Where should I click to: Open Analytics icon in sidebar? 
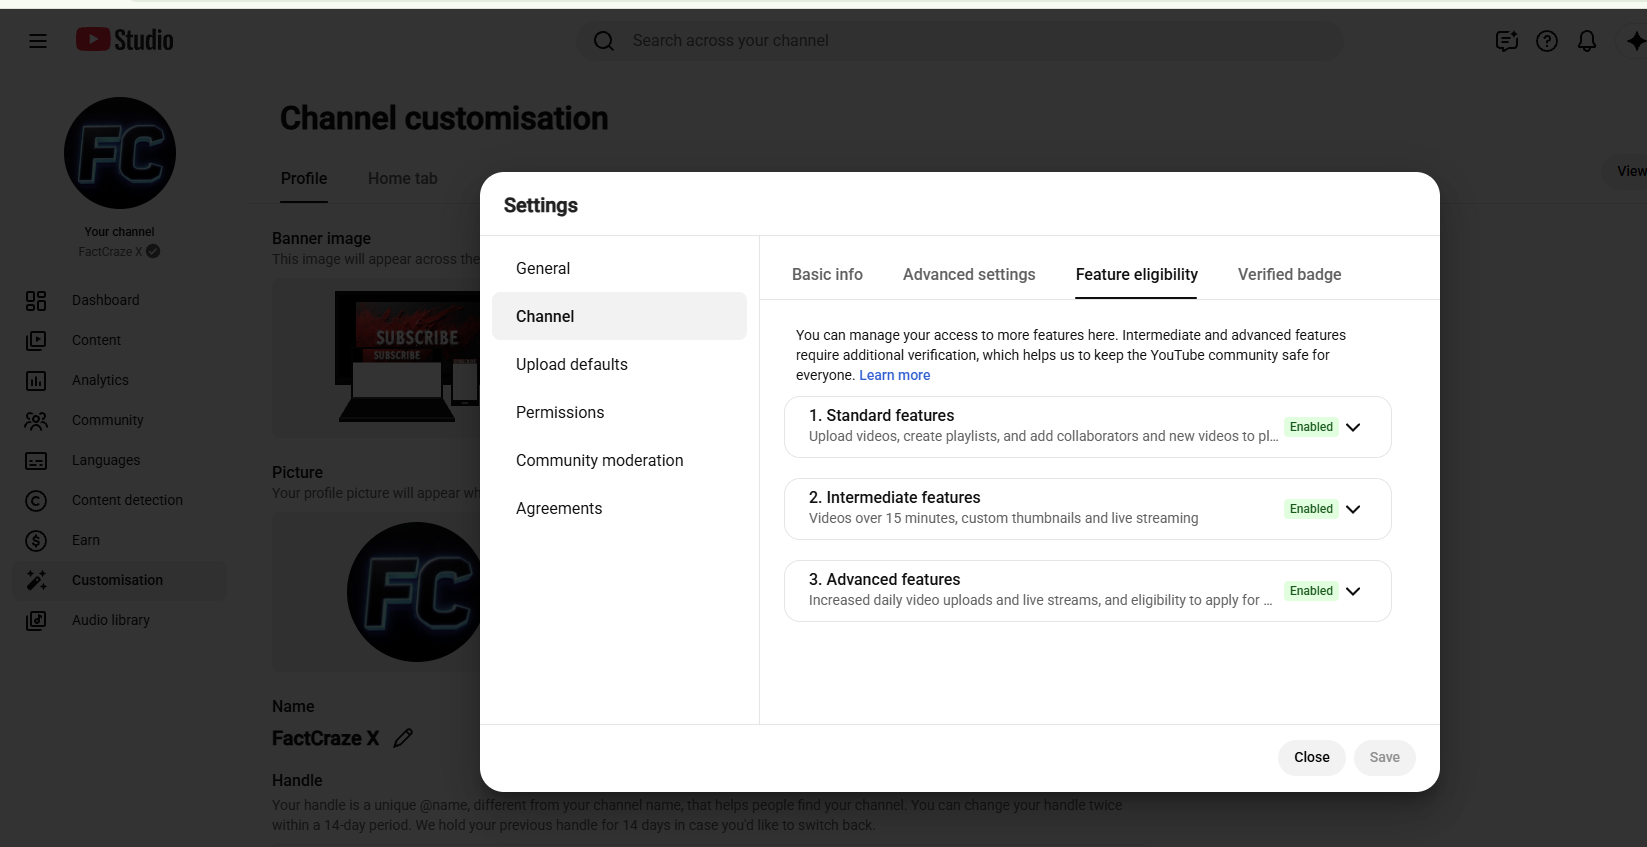(x=36, y=381)
